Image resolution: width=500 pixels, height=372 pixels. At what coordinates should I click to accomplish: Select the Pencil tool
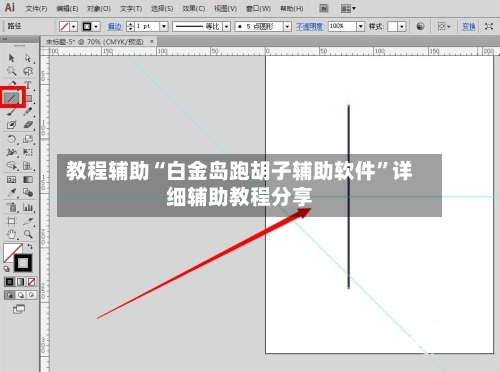(x=28, y=112)
